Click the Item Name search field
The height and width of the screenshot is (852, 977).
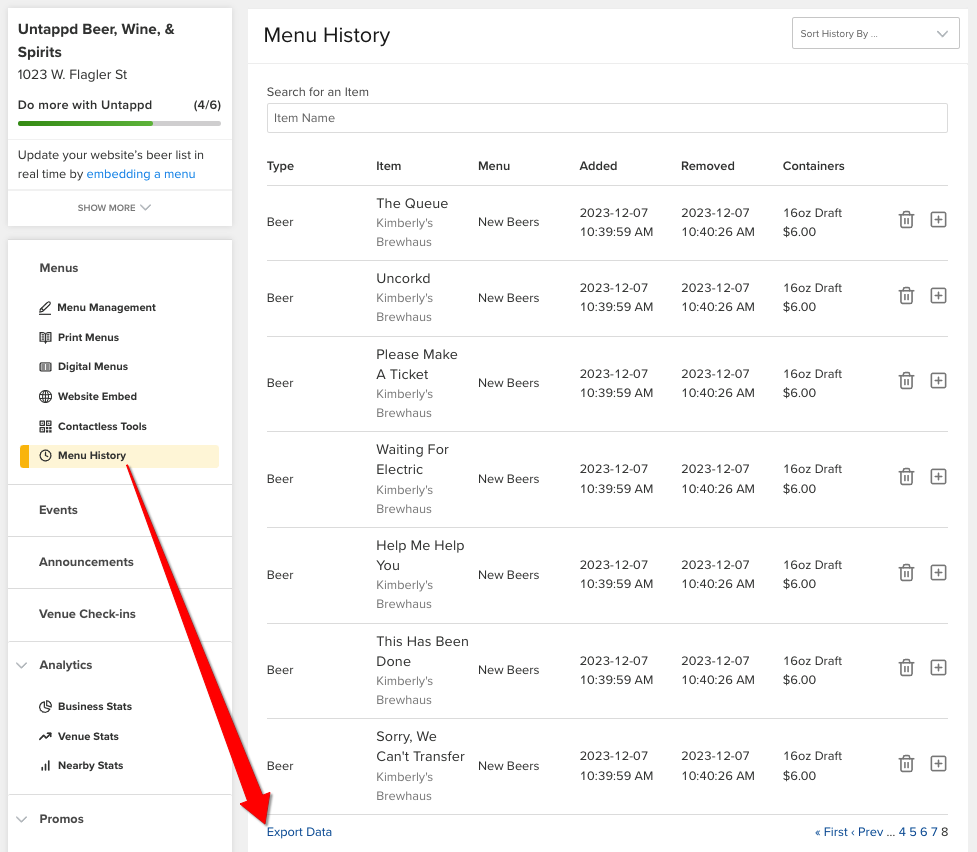click(606, 117)
